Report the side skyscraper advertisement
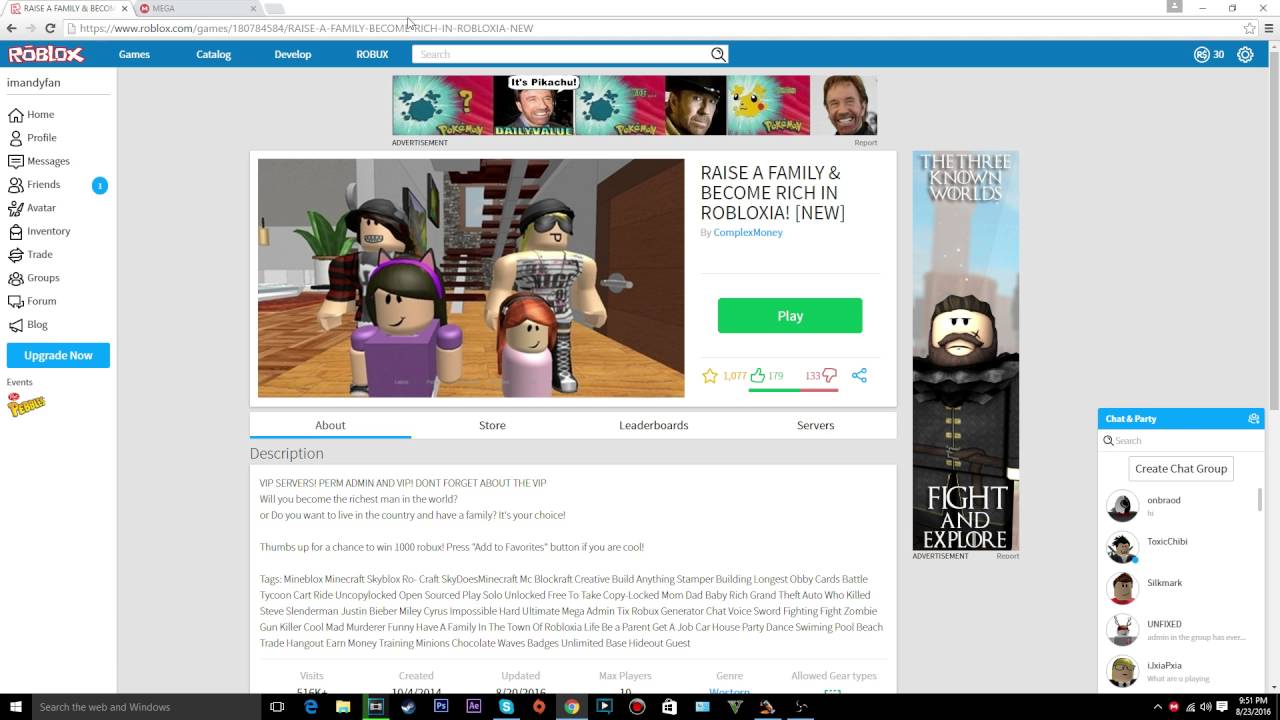The height and width of the screenshot is (720, 1280). tap(1008, 556)
